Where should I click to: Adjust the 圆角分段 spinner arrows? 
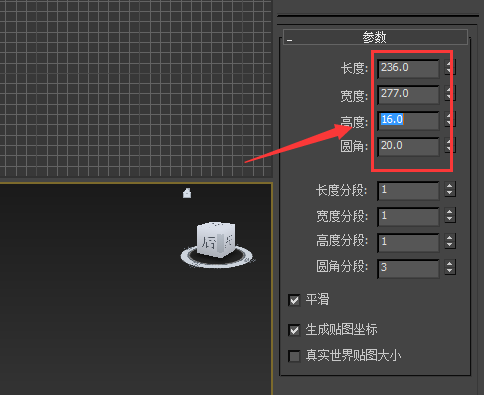(x=450, y=267)
